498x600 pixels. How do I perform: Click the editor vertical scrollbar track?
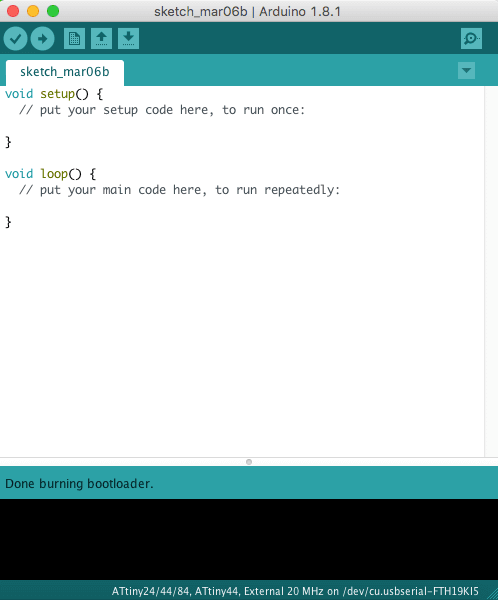point(491,271)
